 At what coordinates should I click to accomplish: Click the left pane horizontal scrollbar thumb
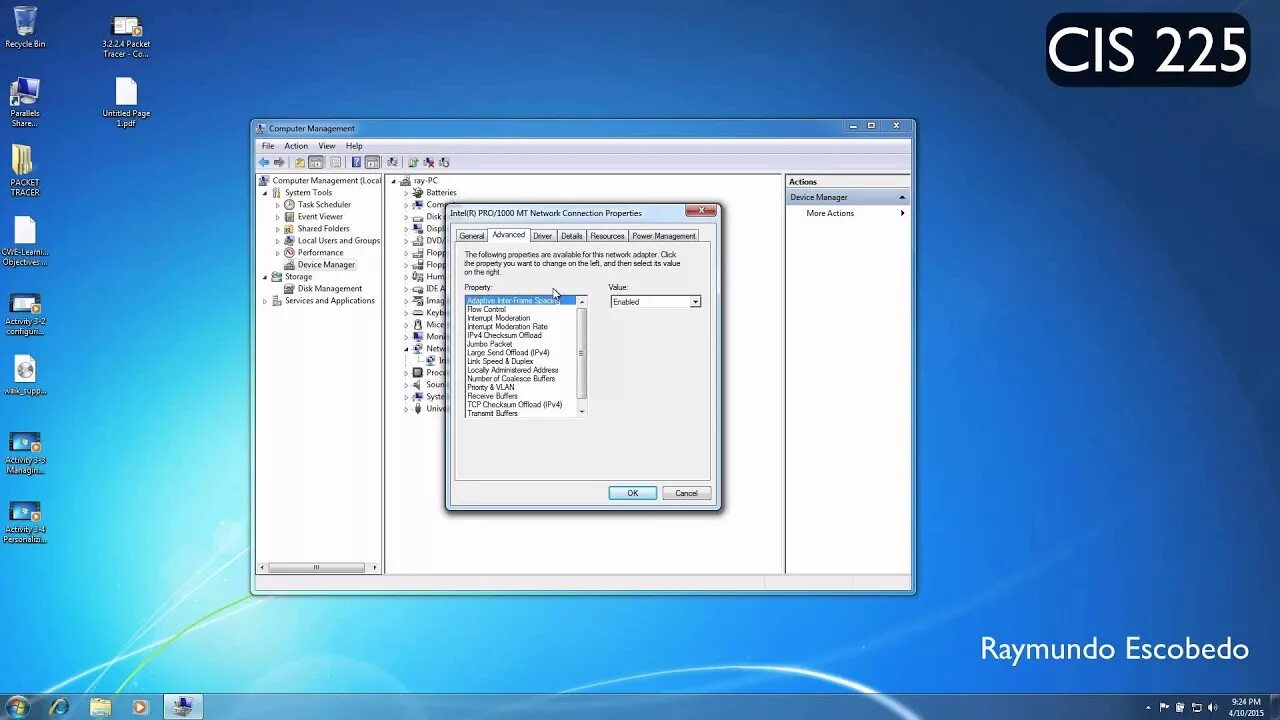click(316, 567)
